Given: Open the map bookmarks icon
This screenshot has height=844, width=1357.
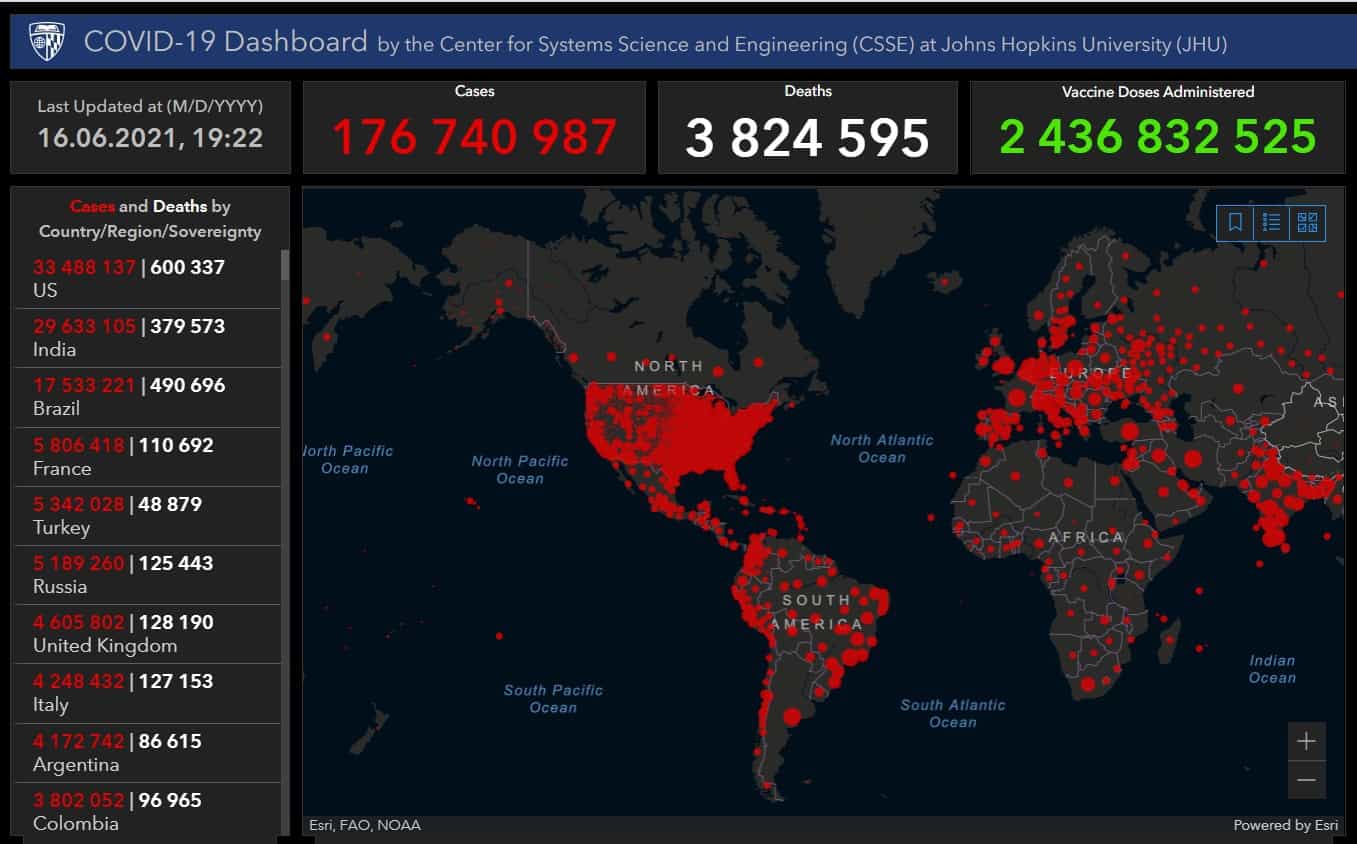Looking at the screenshot, I should pyautogui.click(x=1235, y=222).
